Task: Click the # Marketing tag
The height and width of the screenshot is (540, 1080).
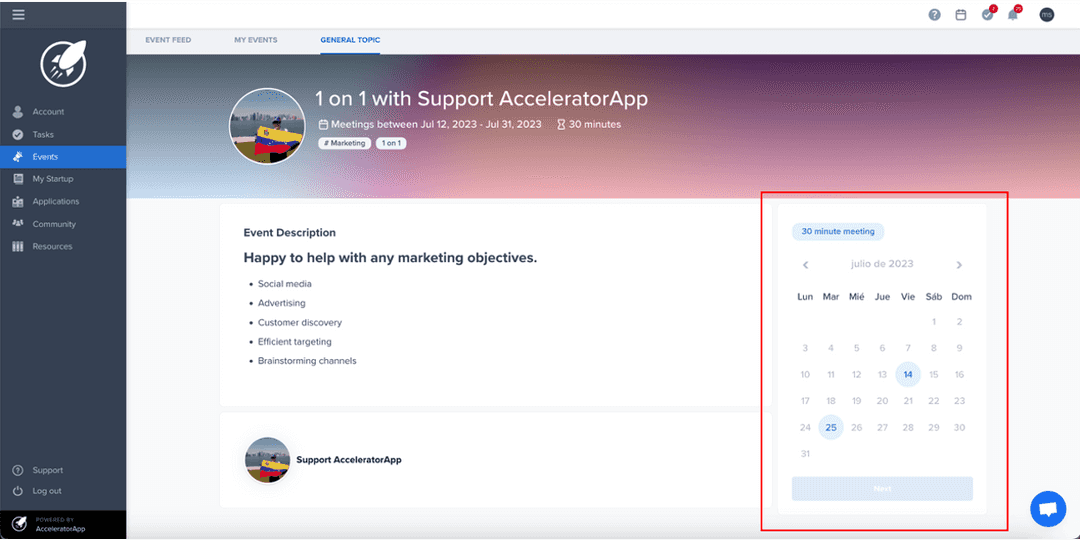Action: (344, 143)
